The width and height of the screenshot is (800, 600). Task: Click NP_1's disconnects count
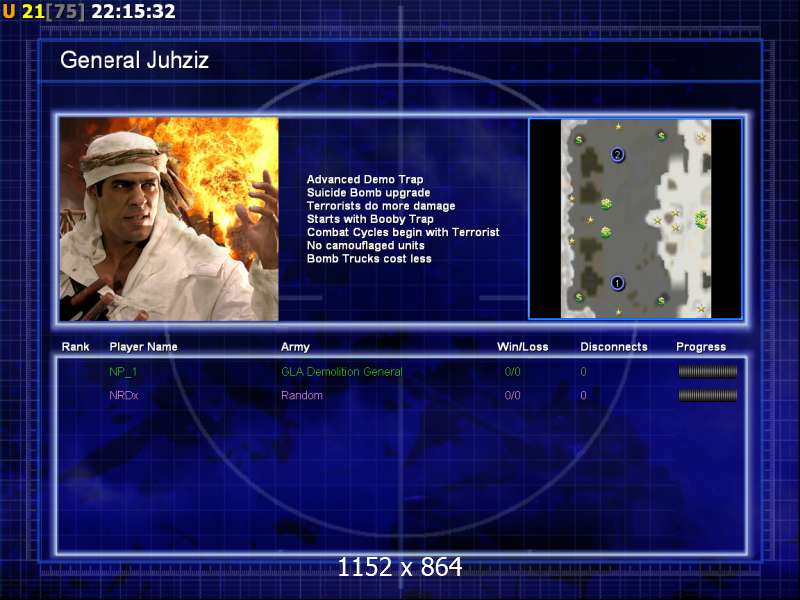tap(583, 372)
